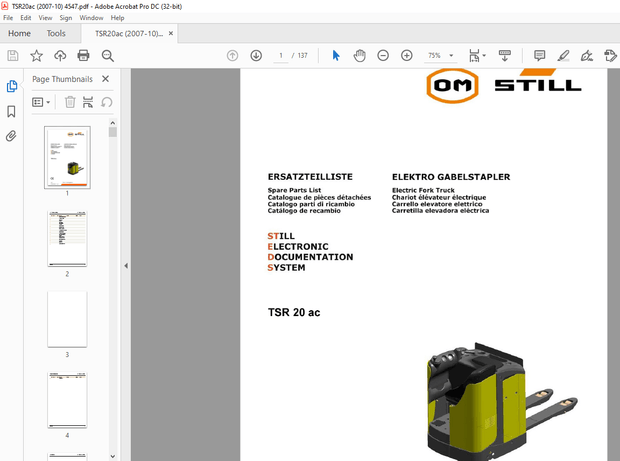Add document to starred with star icon
The height and width of the screenshot is (461, 620).
pos(36,56)
